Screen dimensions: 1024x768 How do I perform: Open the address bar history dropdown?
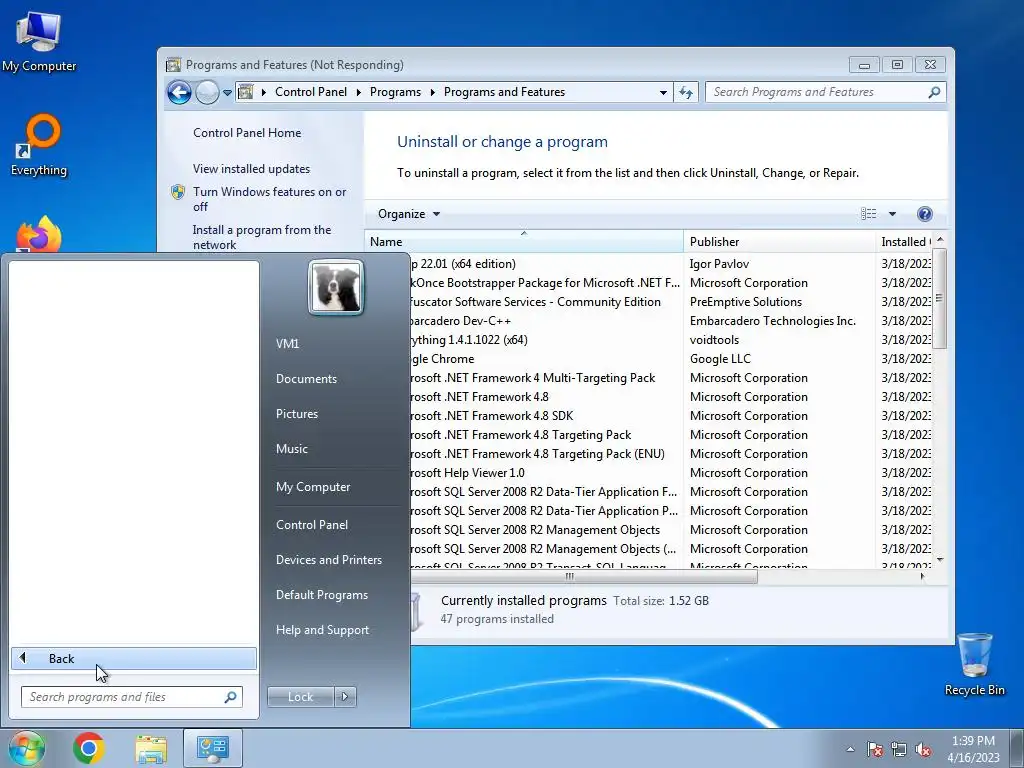coord(664,93)
